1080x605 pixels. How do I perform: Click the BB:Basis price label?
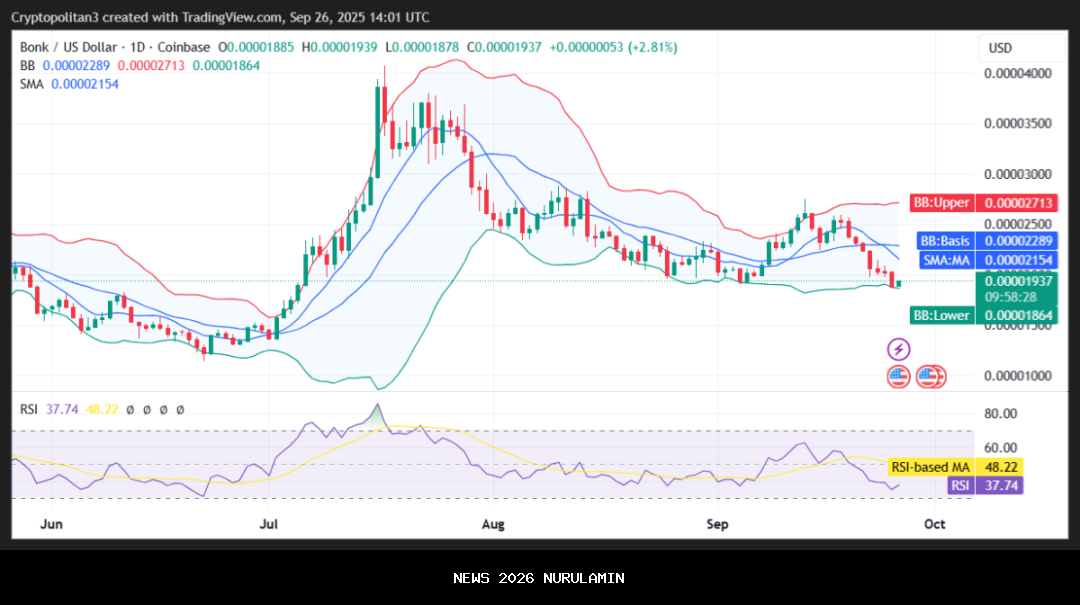coord(943,241)
